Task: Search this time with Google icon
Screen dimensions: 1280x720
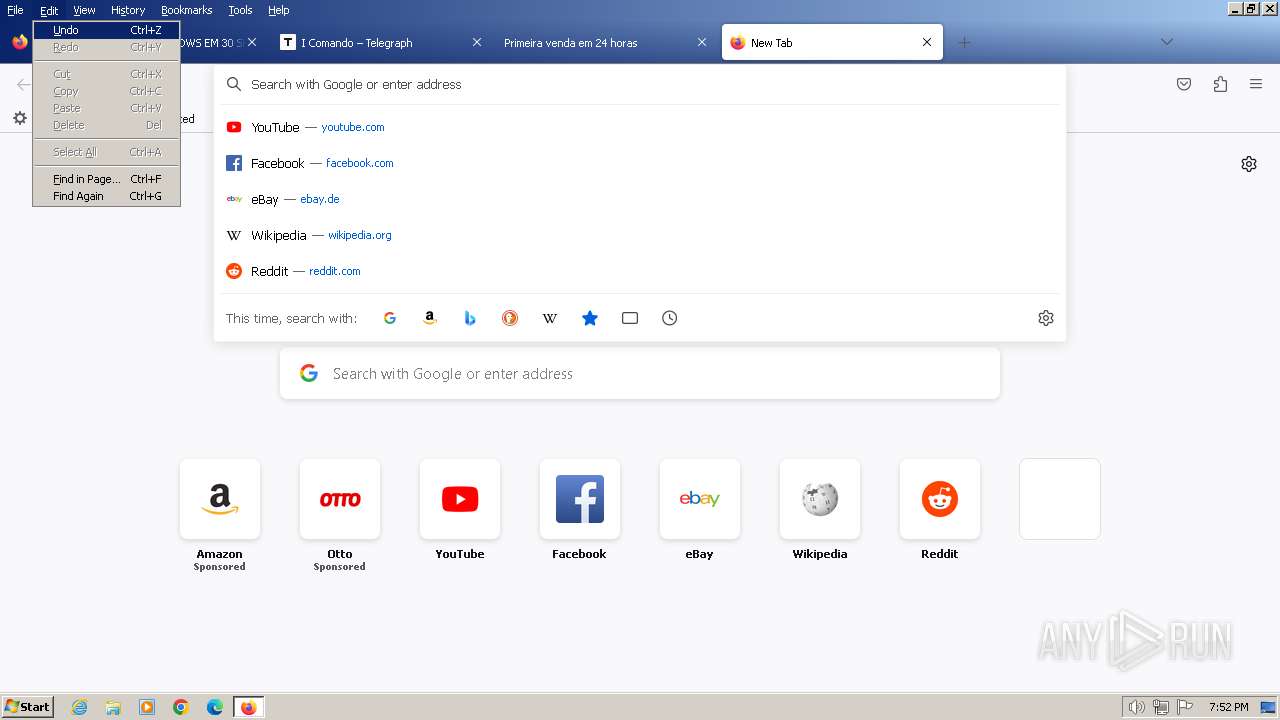Action: click(390, 318)
